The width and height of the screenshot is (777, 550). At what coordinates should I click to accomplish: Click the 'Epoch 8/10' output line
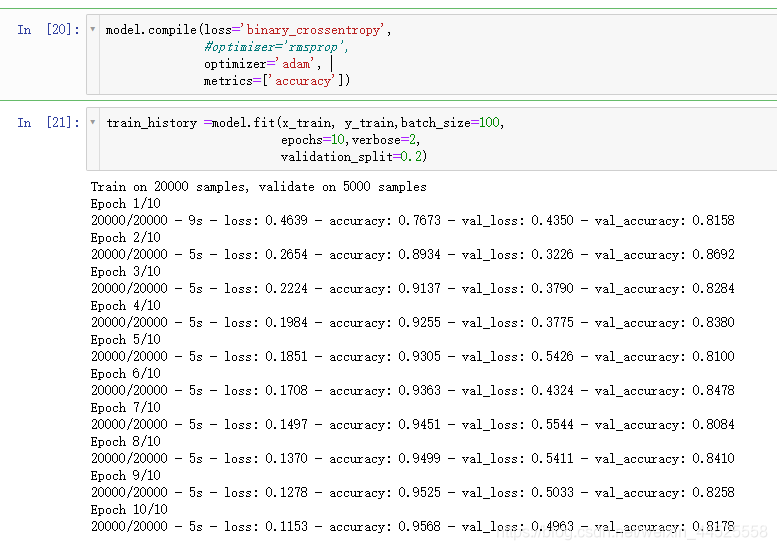click(125, 441)
